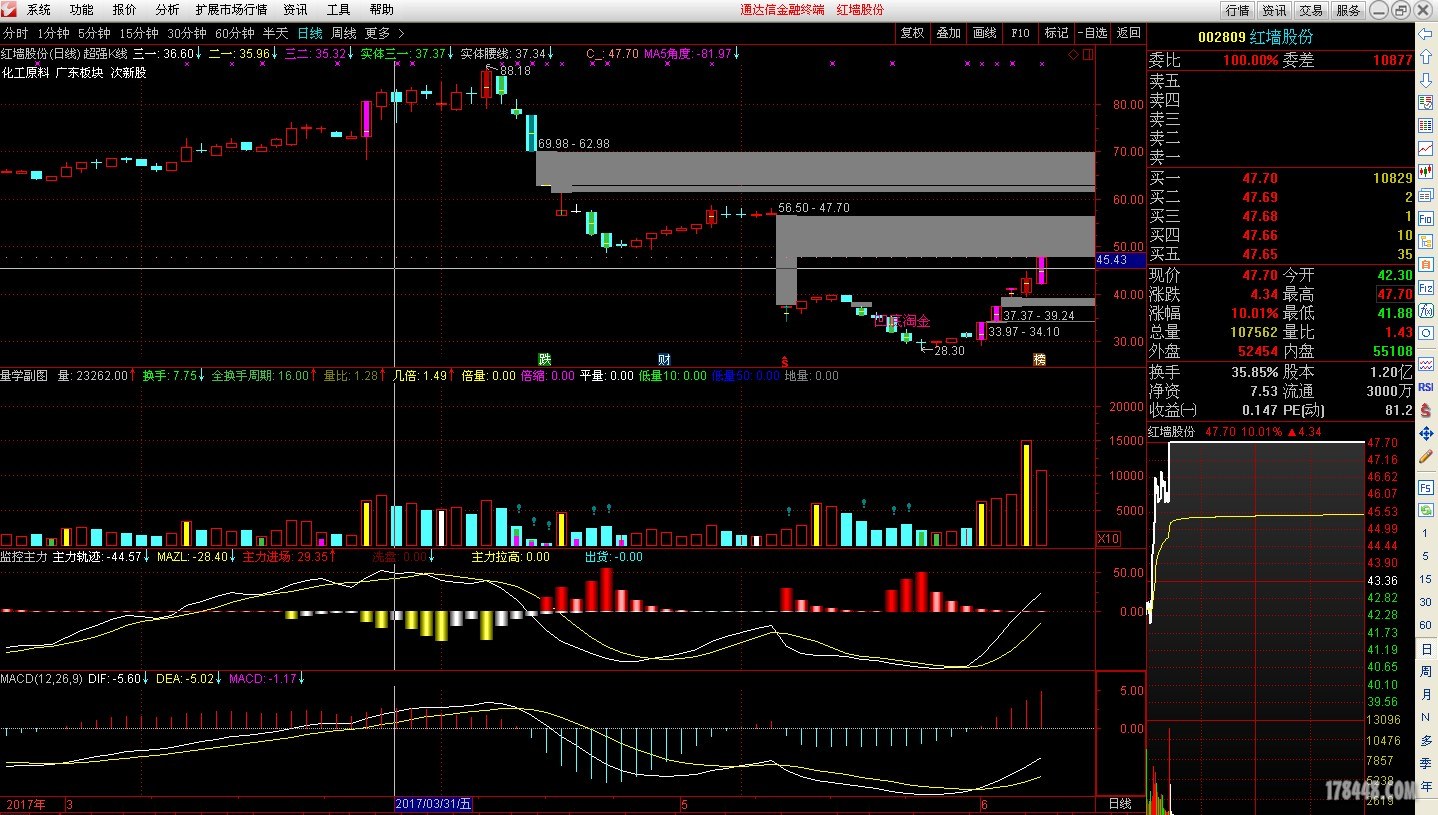Viewport: 1438px width, 815px height.
Task: Click the wavy indicator chart sidebar icon
Action: [1425, 364]
